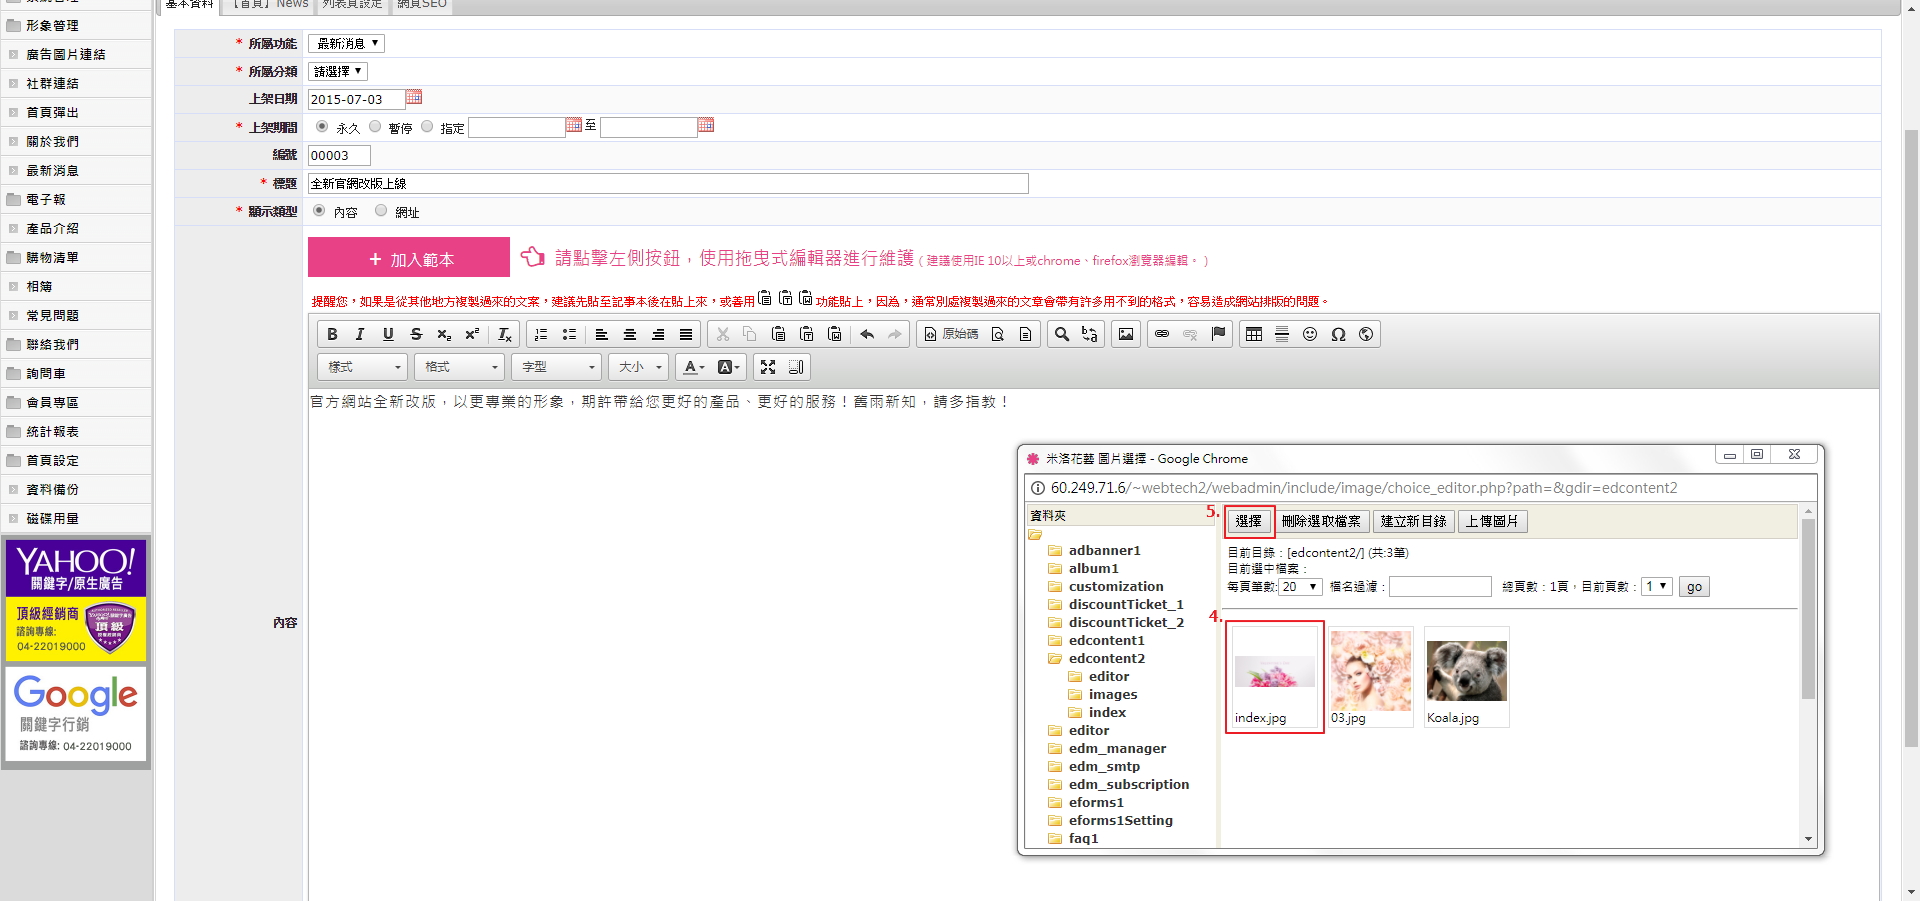Insert a table into the editor
1920x901 pixels.
coord(1254,334)
